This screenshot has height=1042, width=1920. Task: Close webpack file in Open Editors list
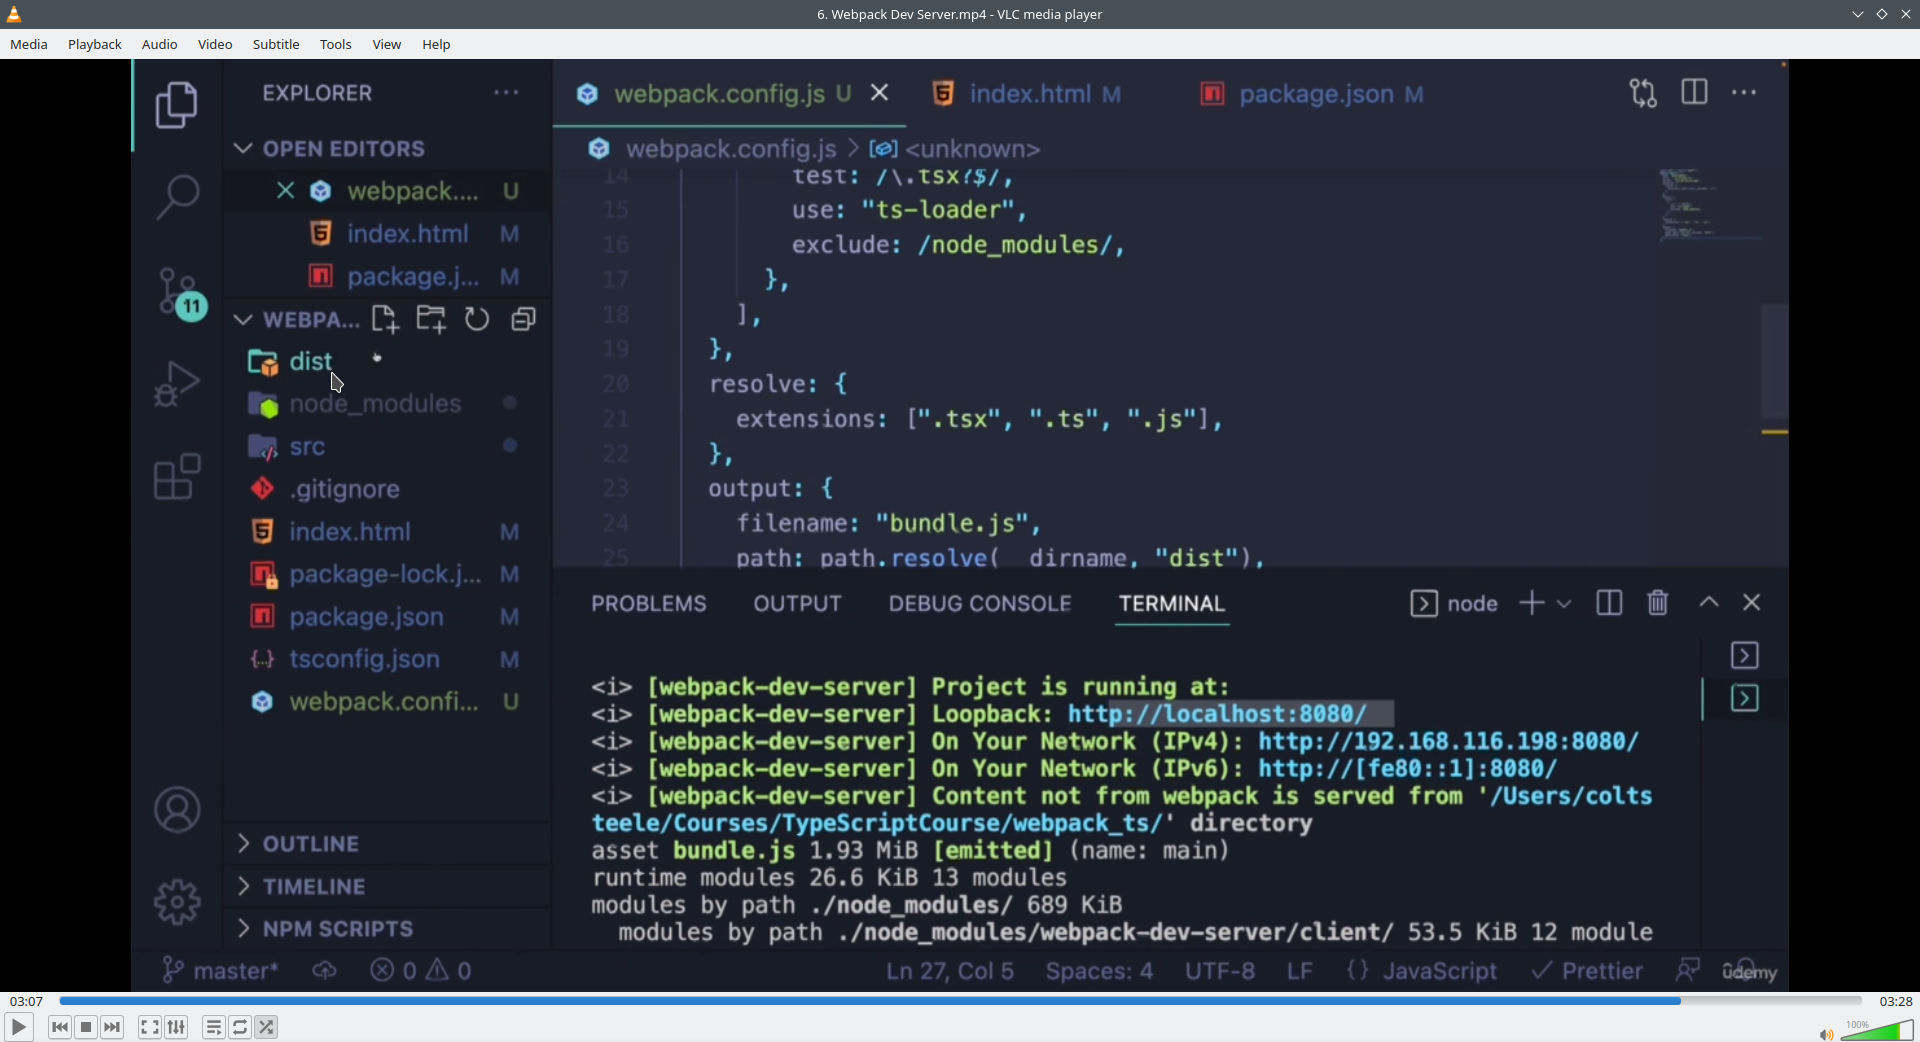[286, 191]
